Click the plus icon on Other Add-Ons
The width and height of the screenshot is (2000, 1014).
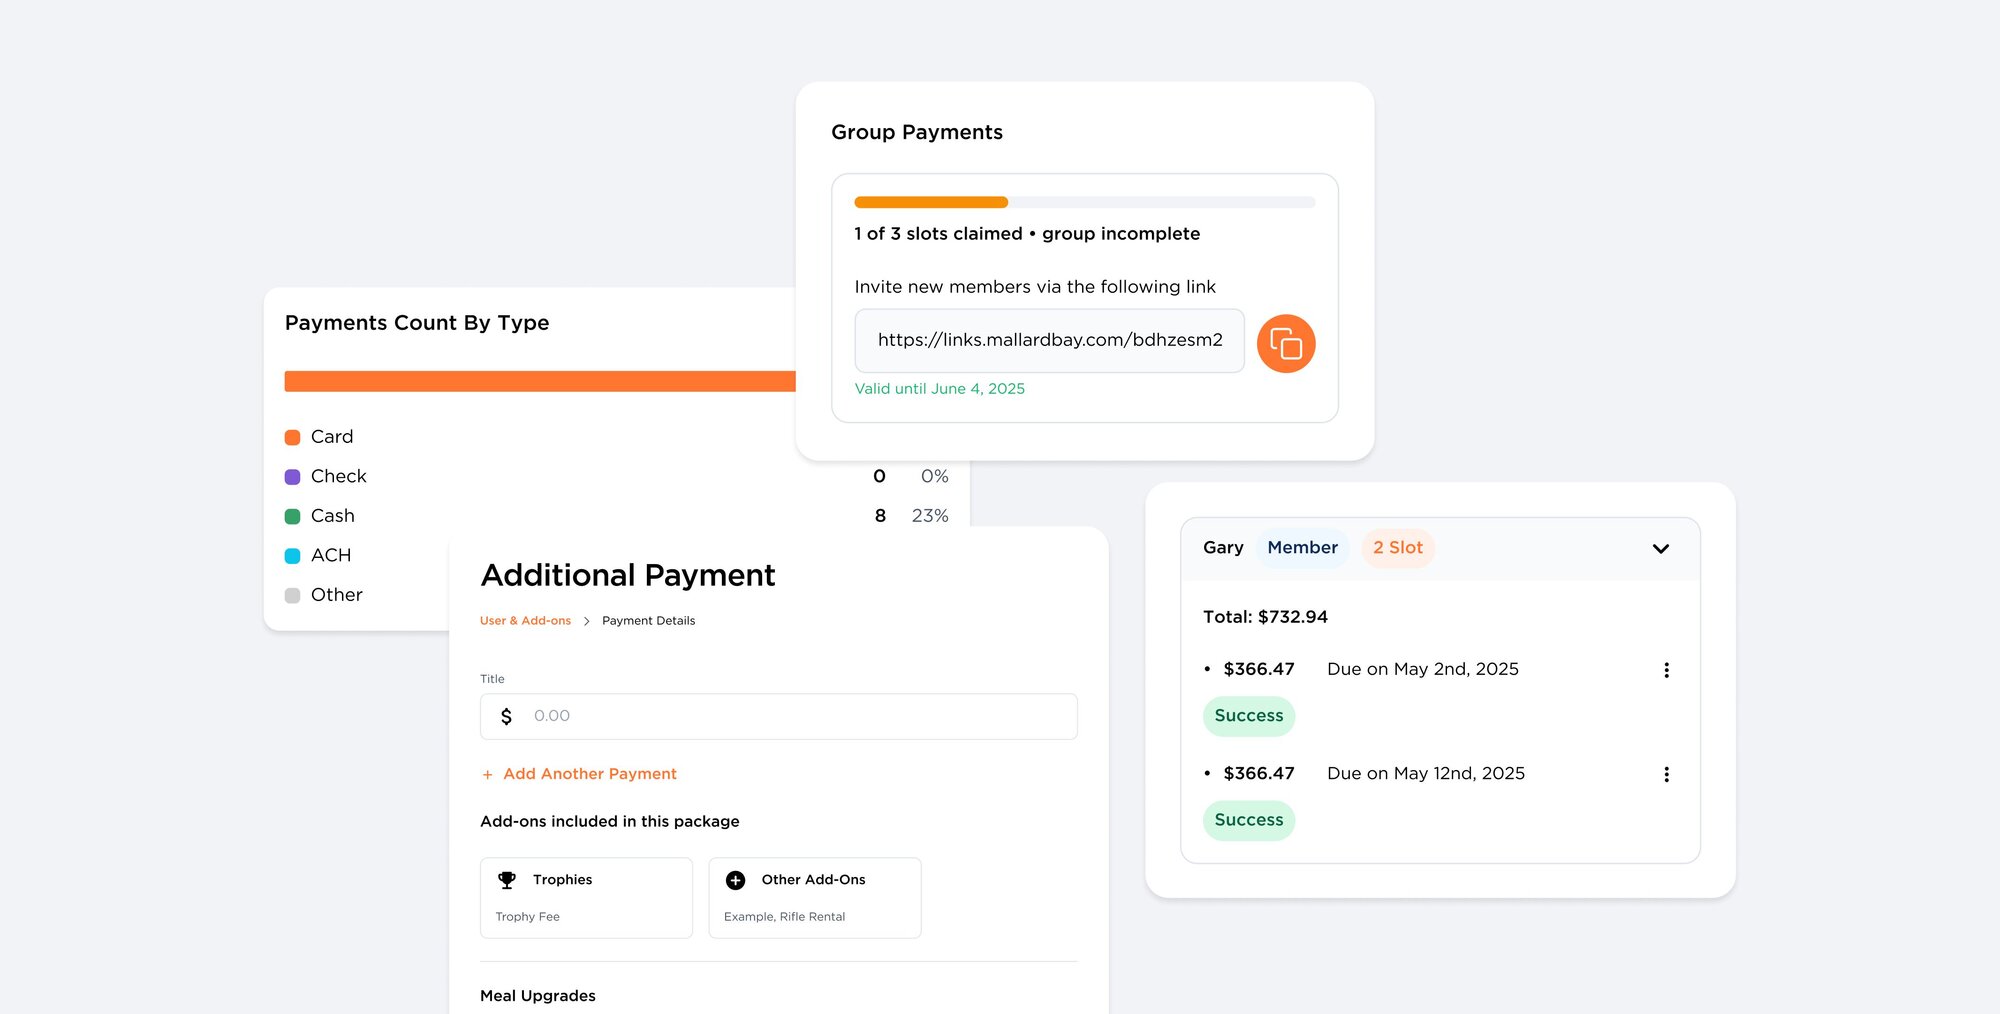[736, 880]
